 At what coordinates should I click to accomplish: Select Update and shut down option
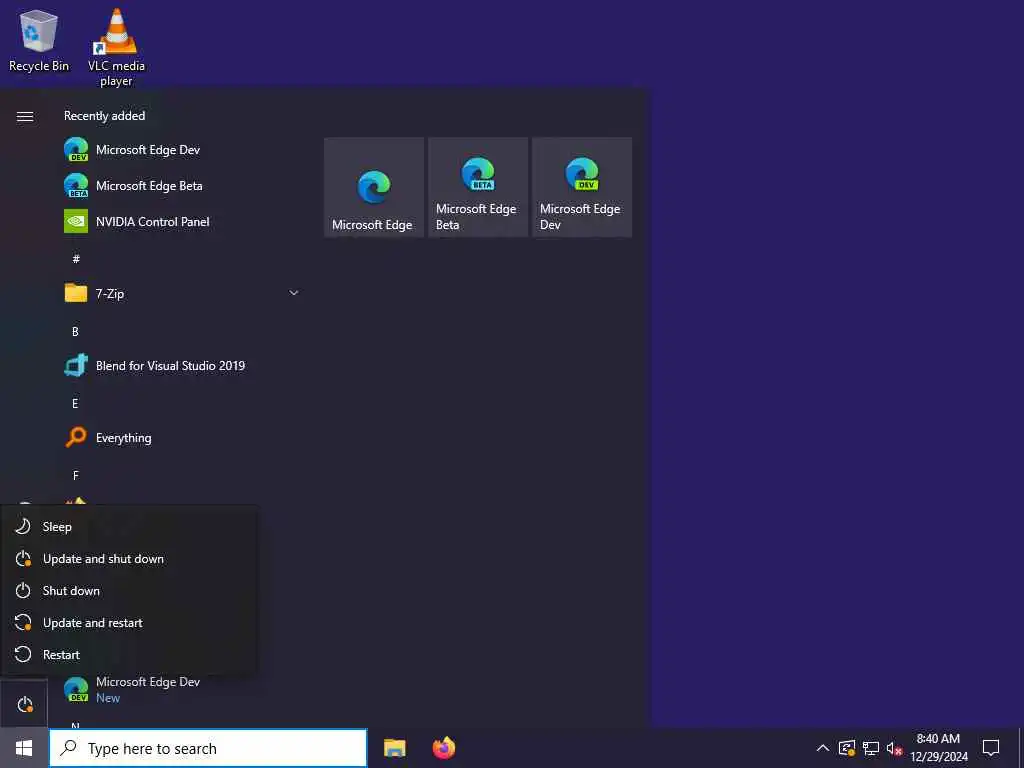tap(129, 558)
